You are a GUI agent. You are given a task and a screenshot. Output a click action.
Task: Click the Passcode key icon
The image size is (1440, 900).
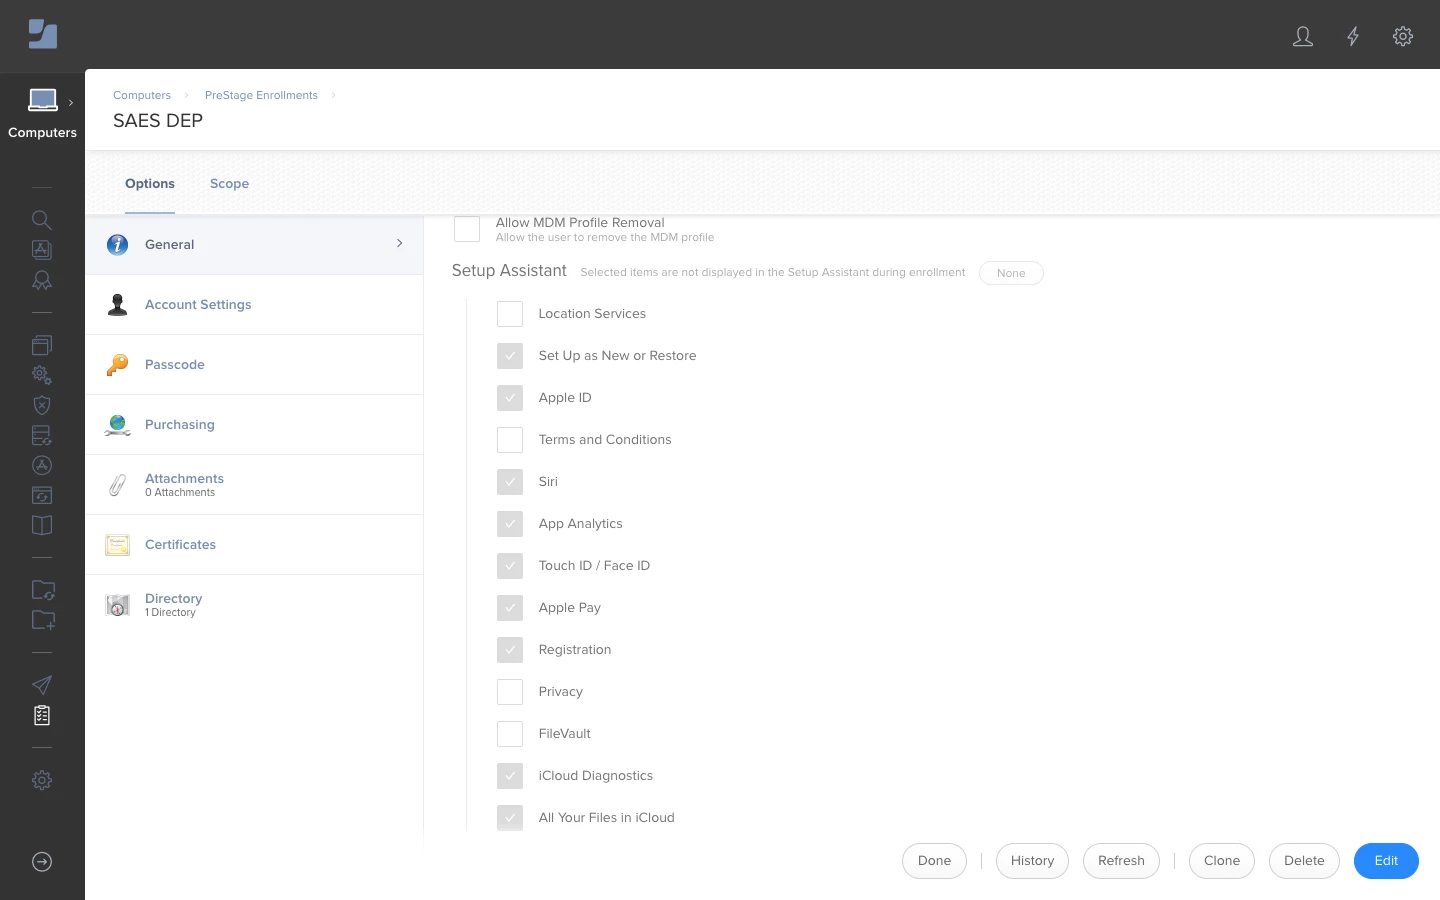point(117,365)
